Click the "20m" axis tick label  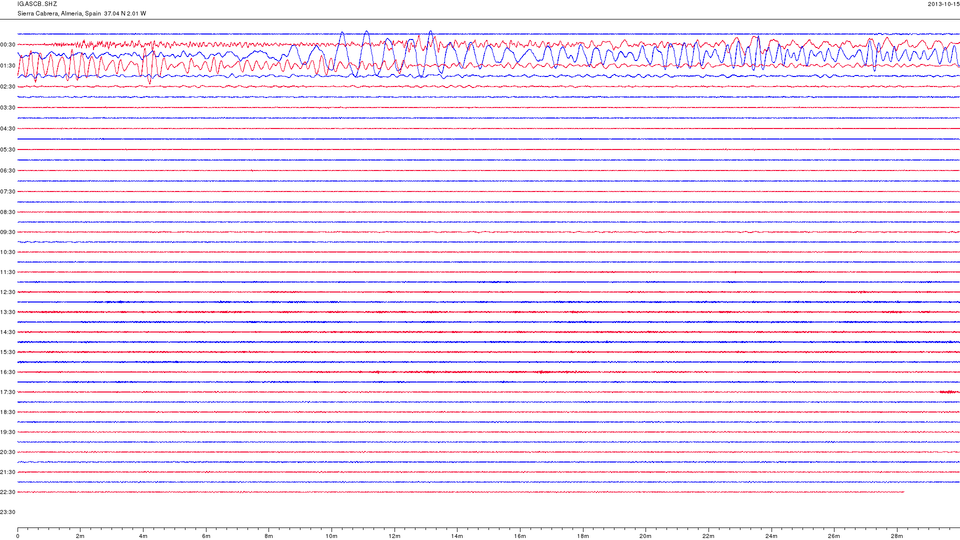[x=645, y=536]
